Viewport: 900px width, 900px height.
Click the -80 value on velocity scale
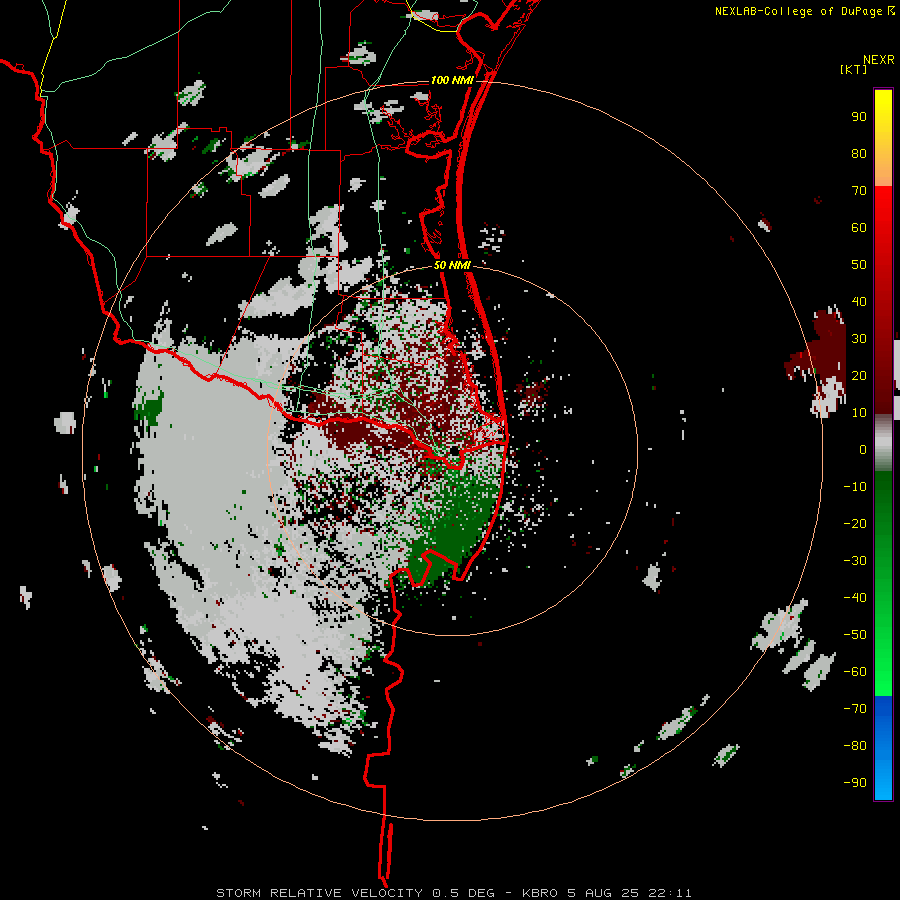point(855,746)
